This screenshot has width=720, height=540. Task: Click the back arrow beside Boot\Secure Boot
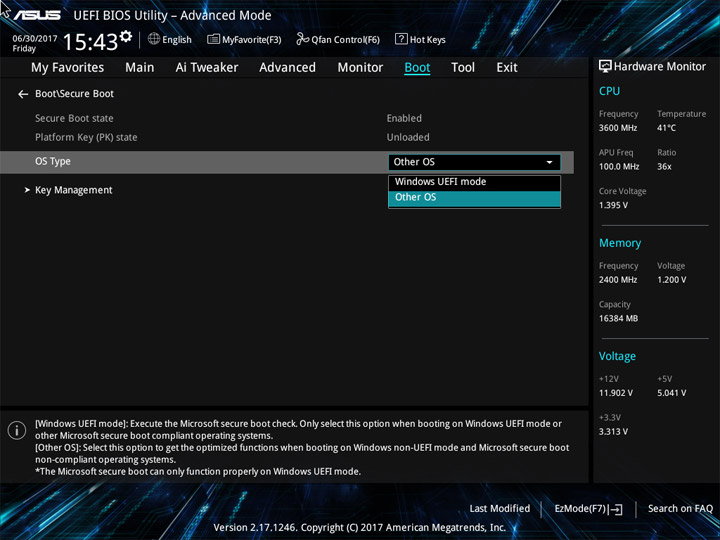point(23,94)
